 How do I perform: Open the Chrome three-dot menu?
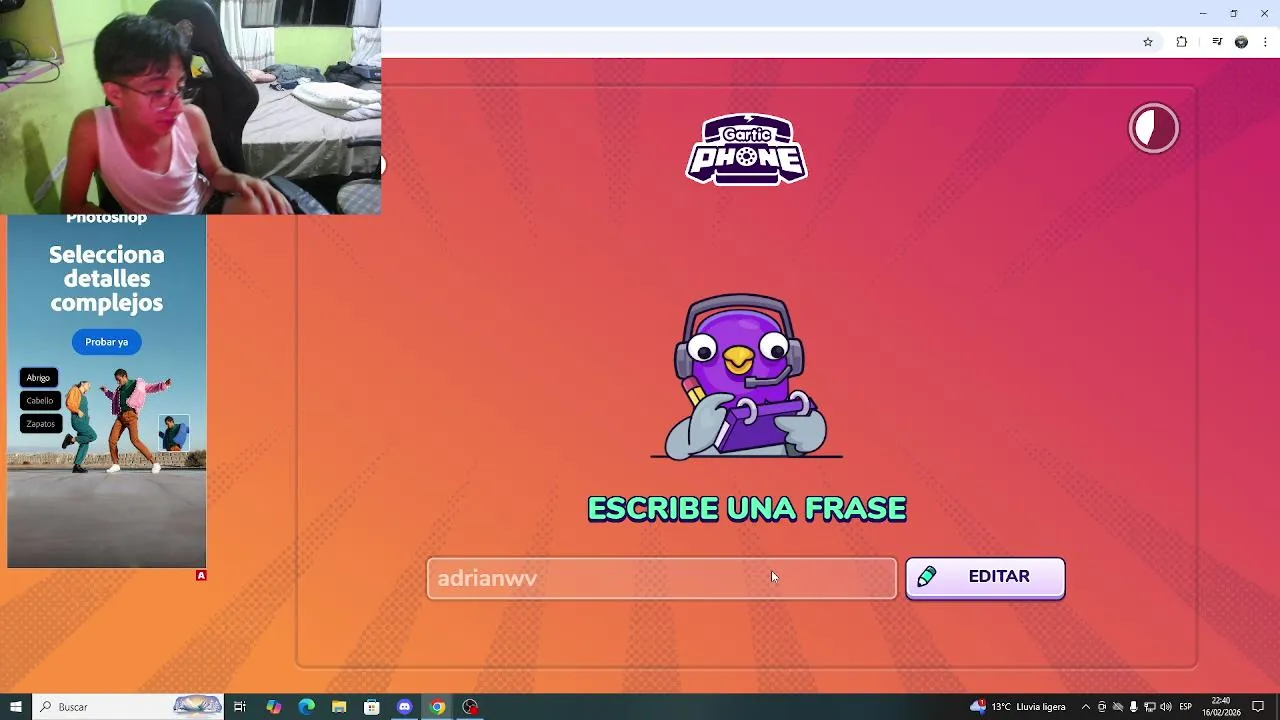(x=1266, y=42)
